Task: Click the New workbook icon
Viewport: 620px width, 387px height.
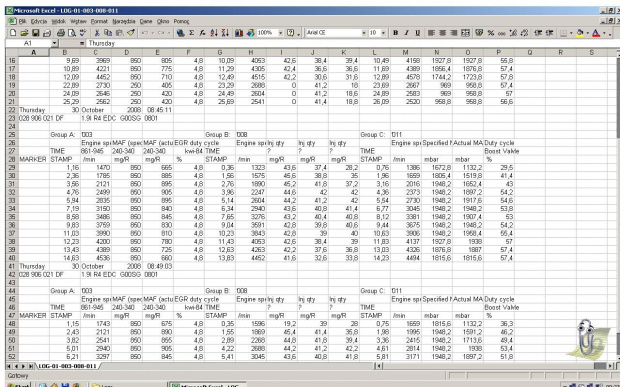Action: coord(13,33)
